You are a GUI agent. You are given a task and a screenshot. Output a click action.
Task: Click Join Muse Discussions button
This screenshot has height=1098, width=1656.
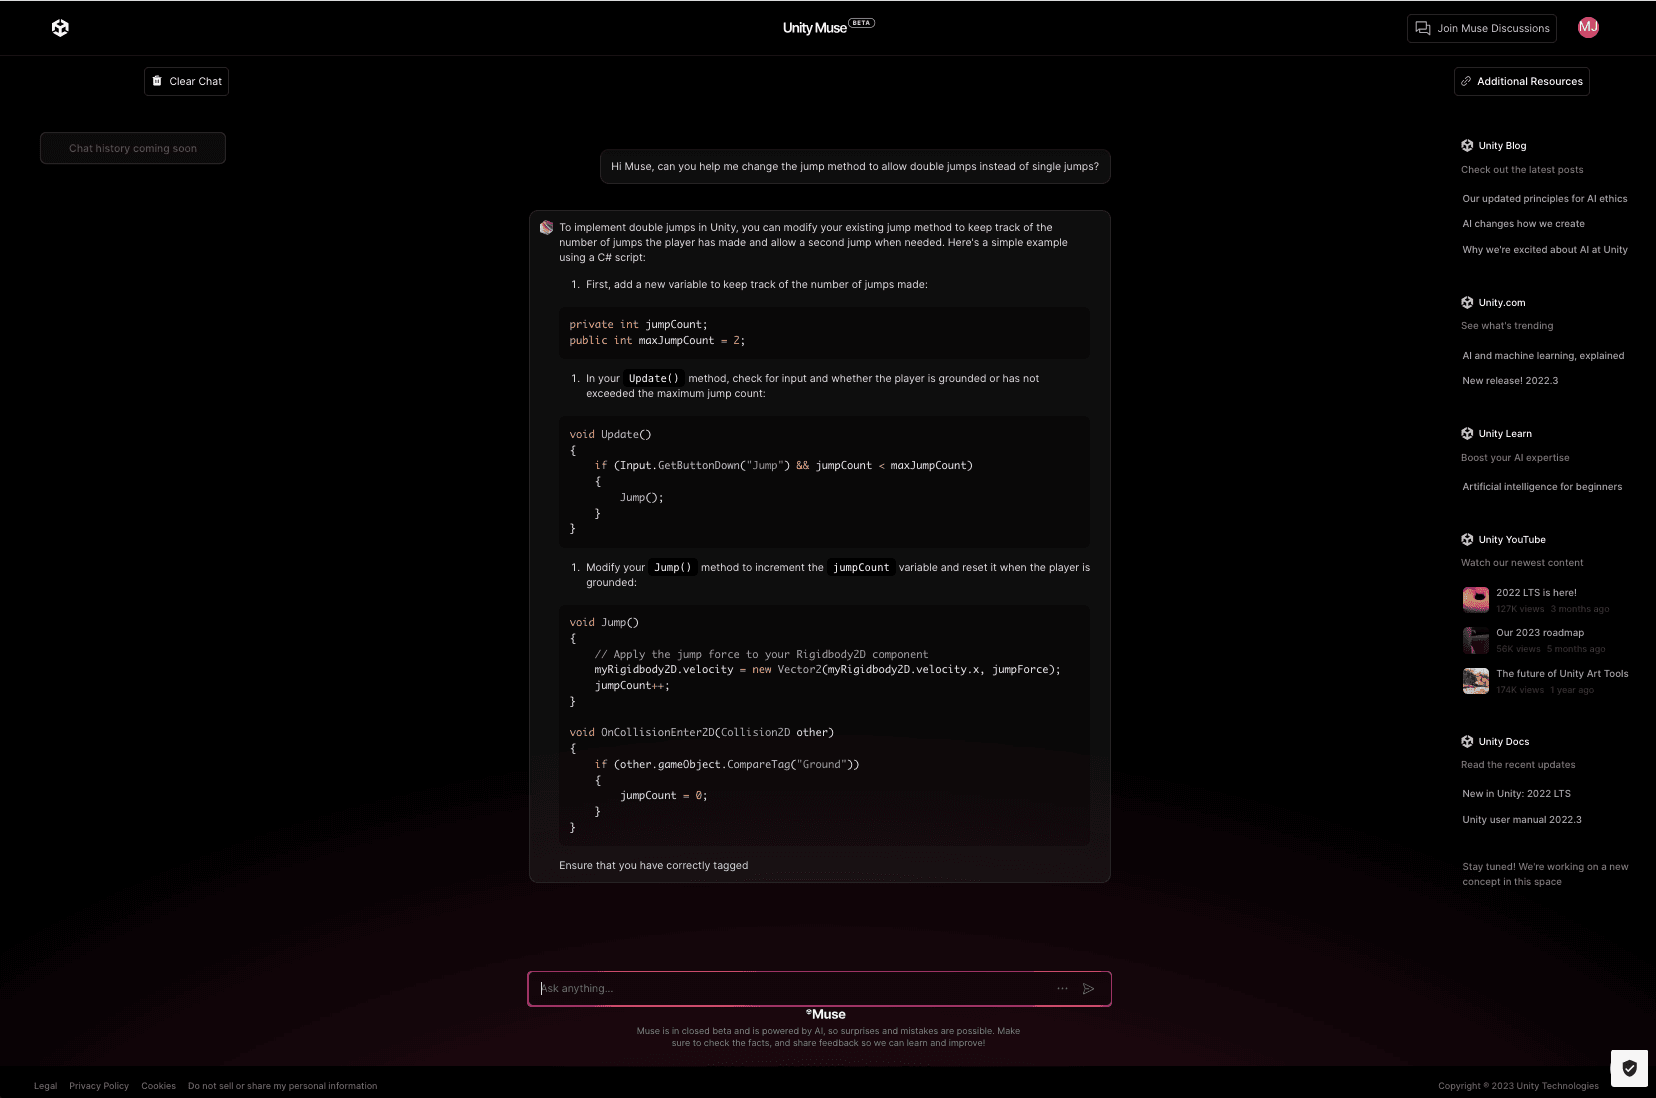click(1482, 28)
